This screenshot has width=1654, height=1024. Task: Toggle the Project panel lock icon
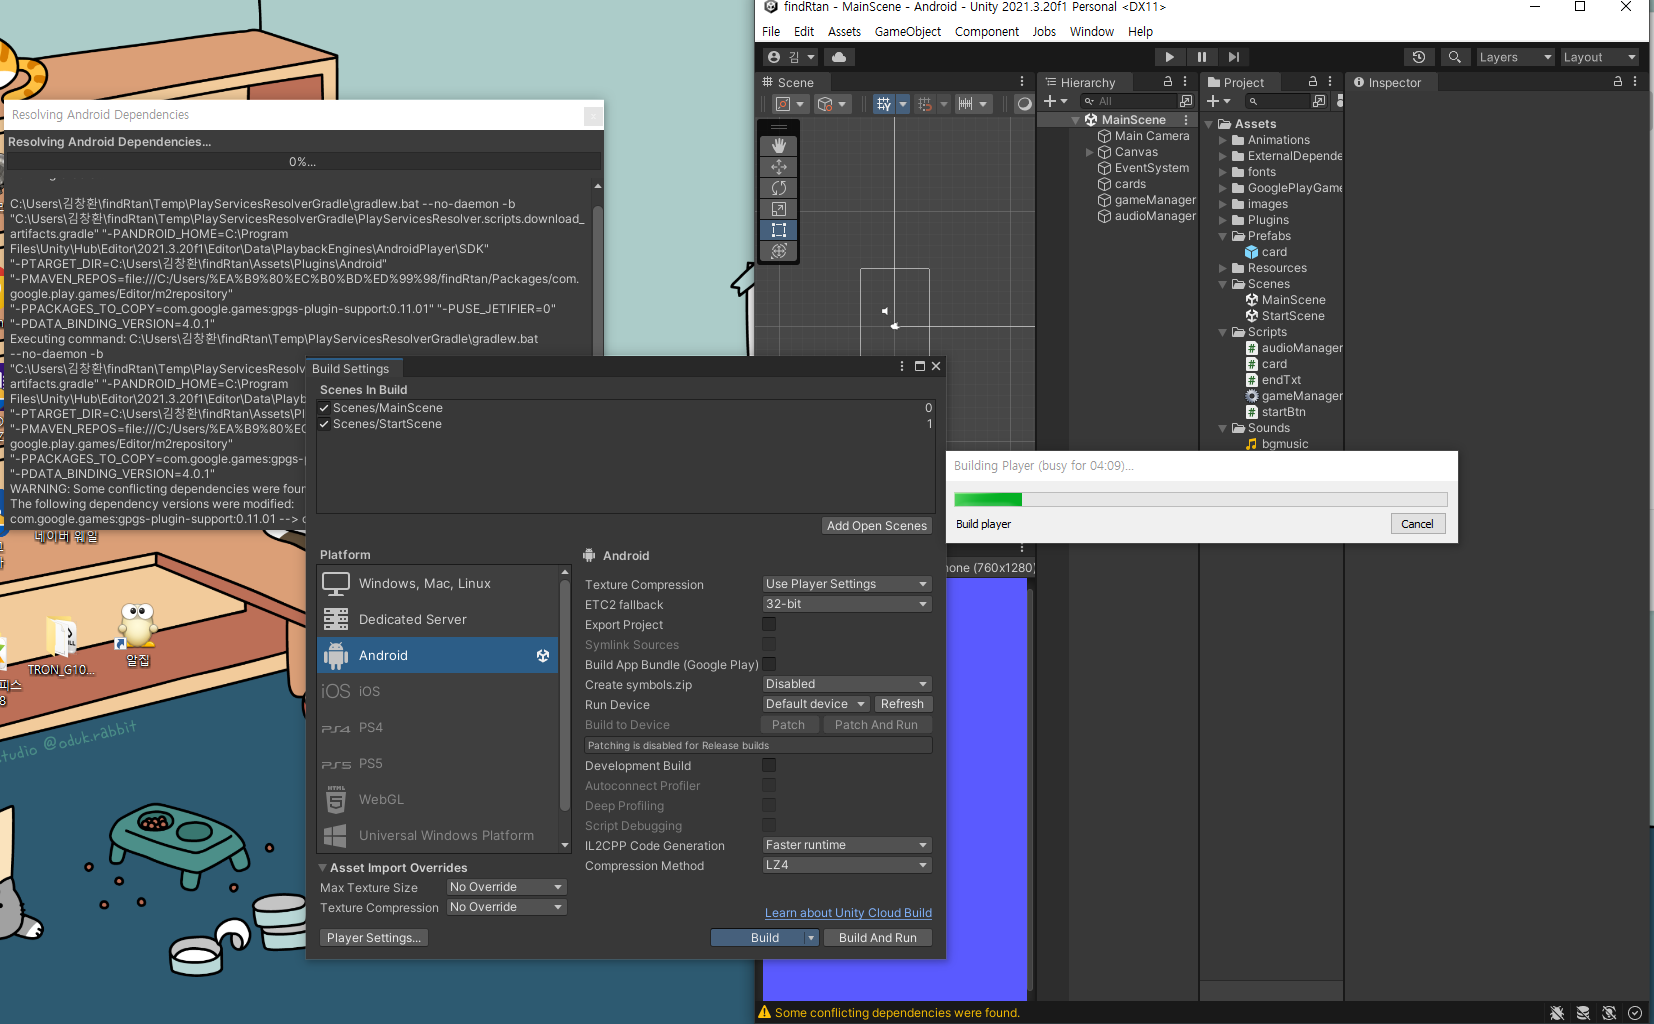point(1313,82)
